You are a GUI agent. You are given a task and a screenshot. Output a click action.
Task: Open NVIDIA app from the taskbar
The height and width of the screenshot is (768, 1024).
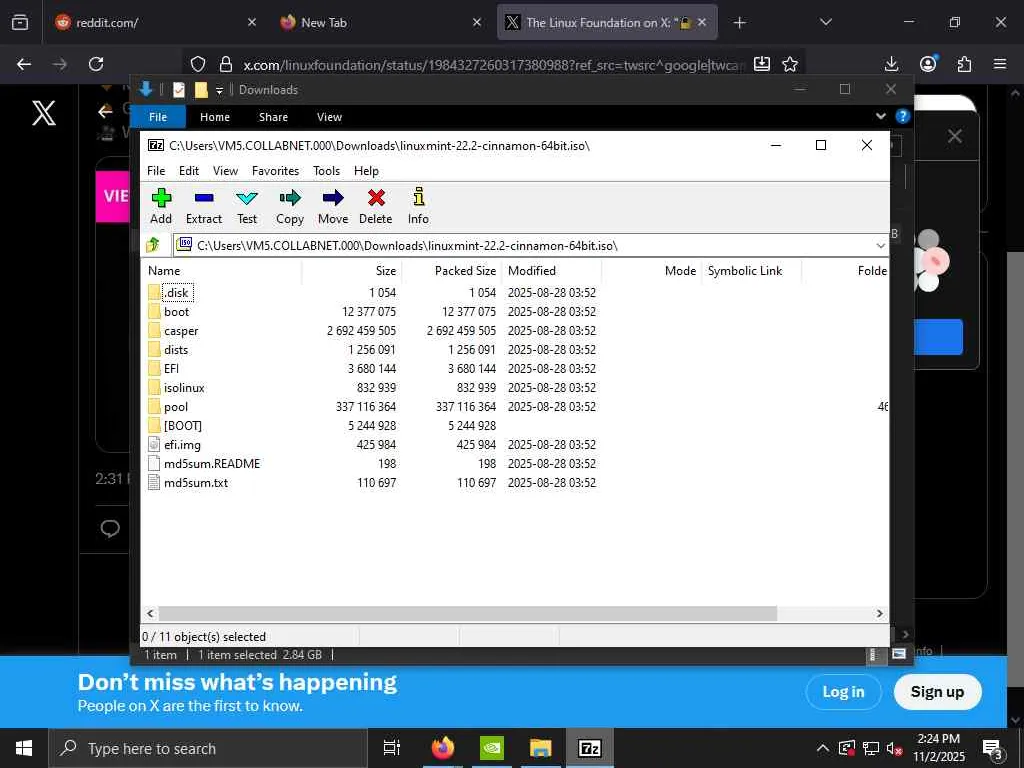coord(492,748)
